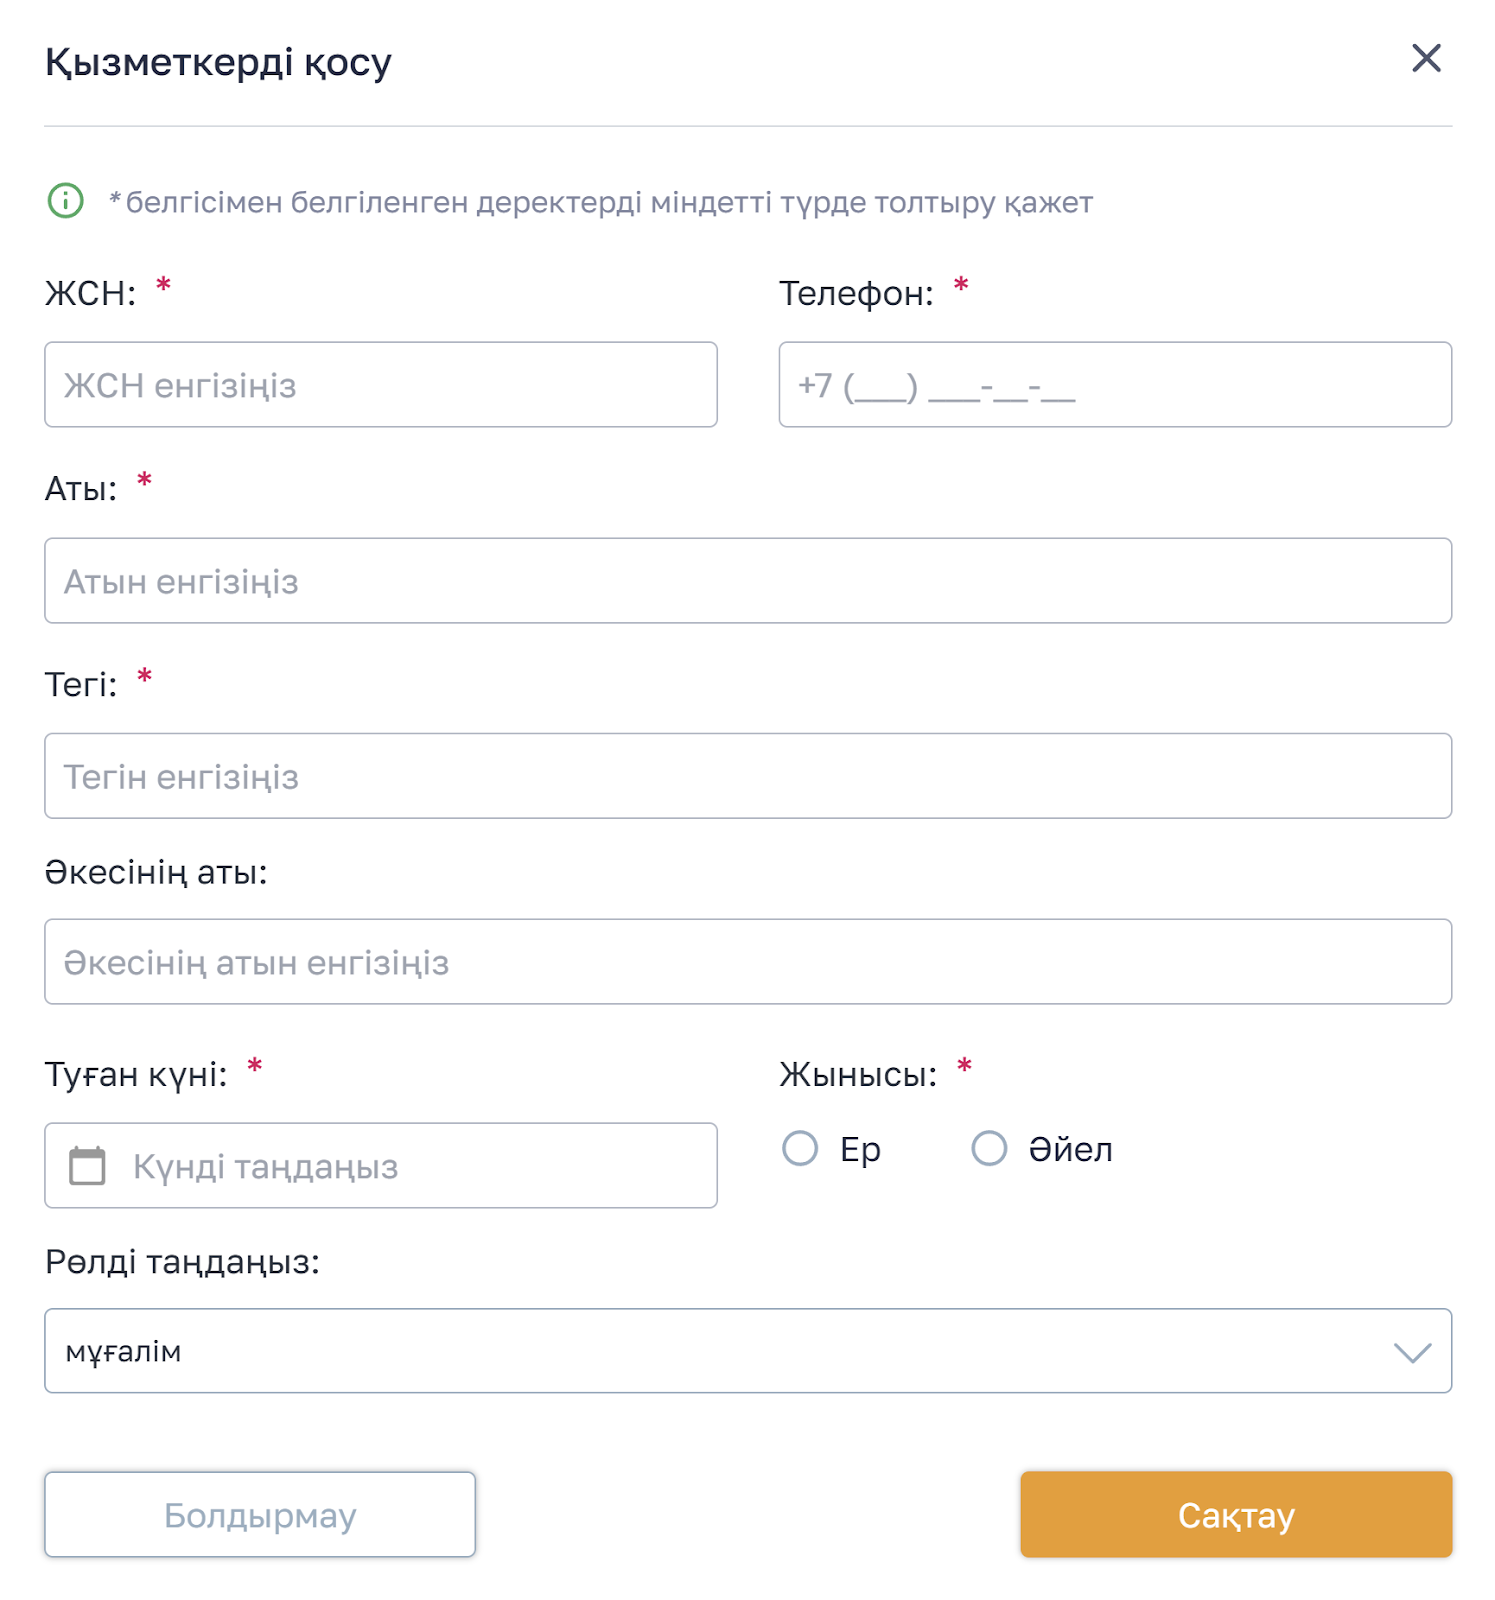This screenshot has width=1495, height=1600.
Task: Click the Аты: field label
Action: 81,489
